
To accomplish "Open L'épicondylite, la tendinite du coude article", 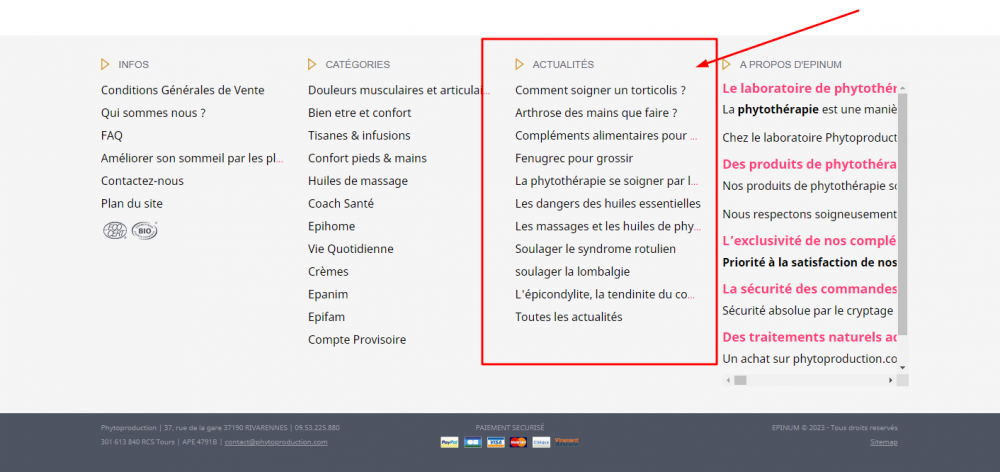I will click(x=605, y=295).
